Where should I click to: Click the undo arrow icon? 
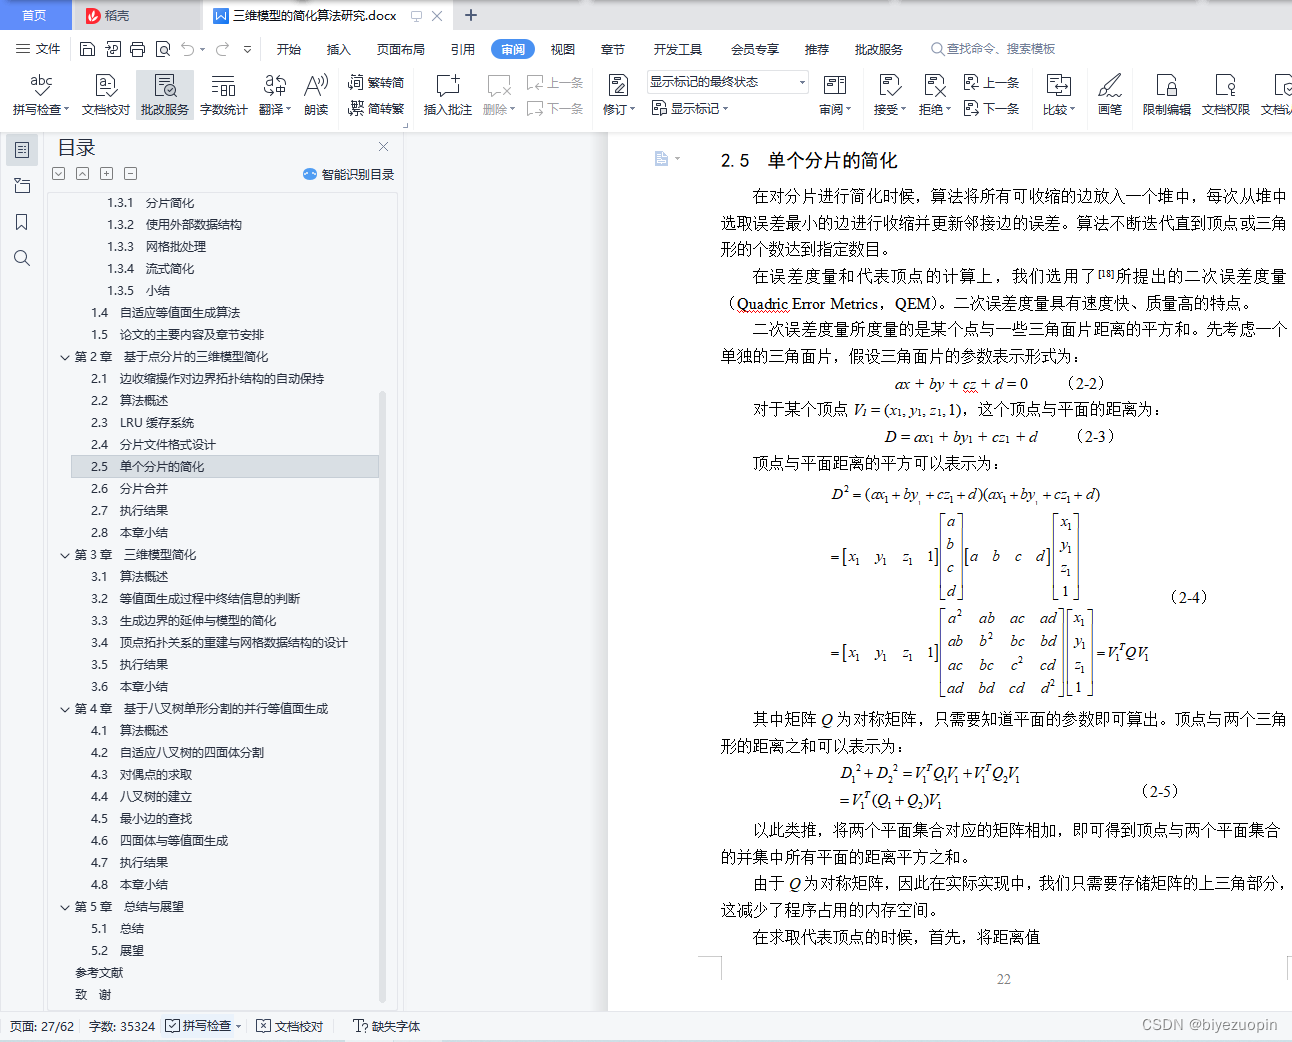point(188,49)
